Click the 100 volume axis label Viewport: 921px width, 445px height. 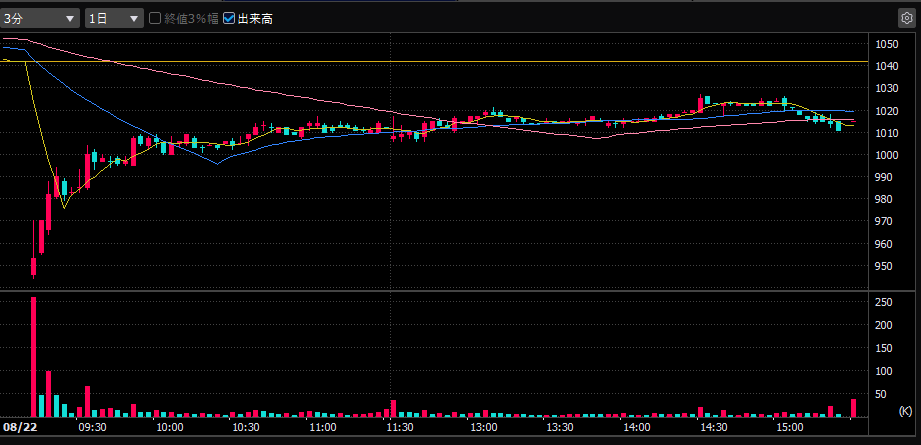pos(884,371)
